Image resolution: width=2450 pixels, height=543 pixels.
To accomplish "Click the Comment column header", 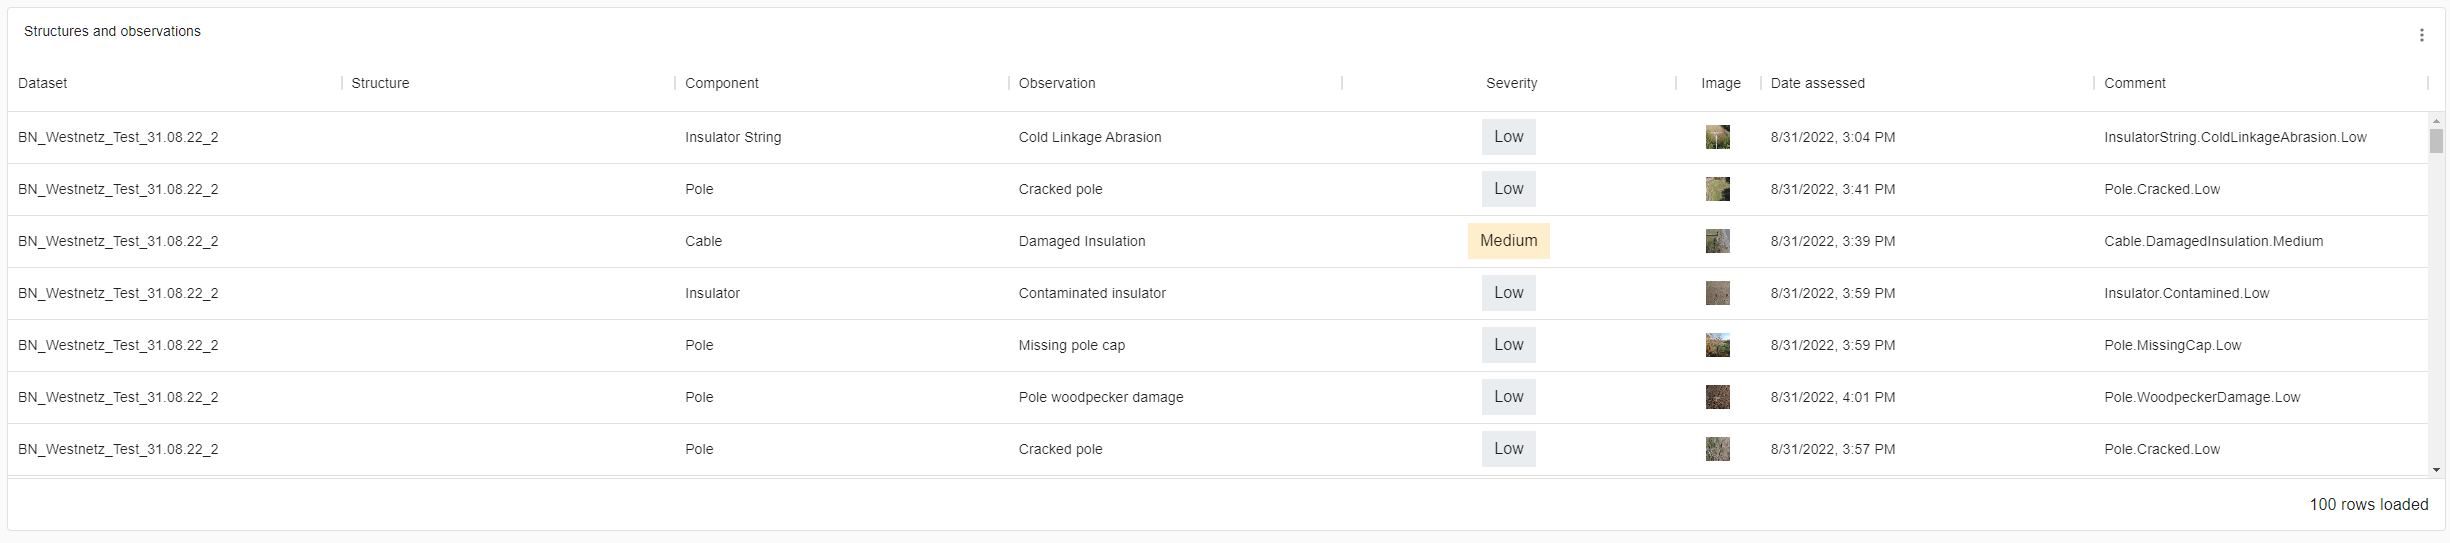I will pos(2134,83).
